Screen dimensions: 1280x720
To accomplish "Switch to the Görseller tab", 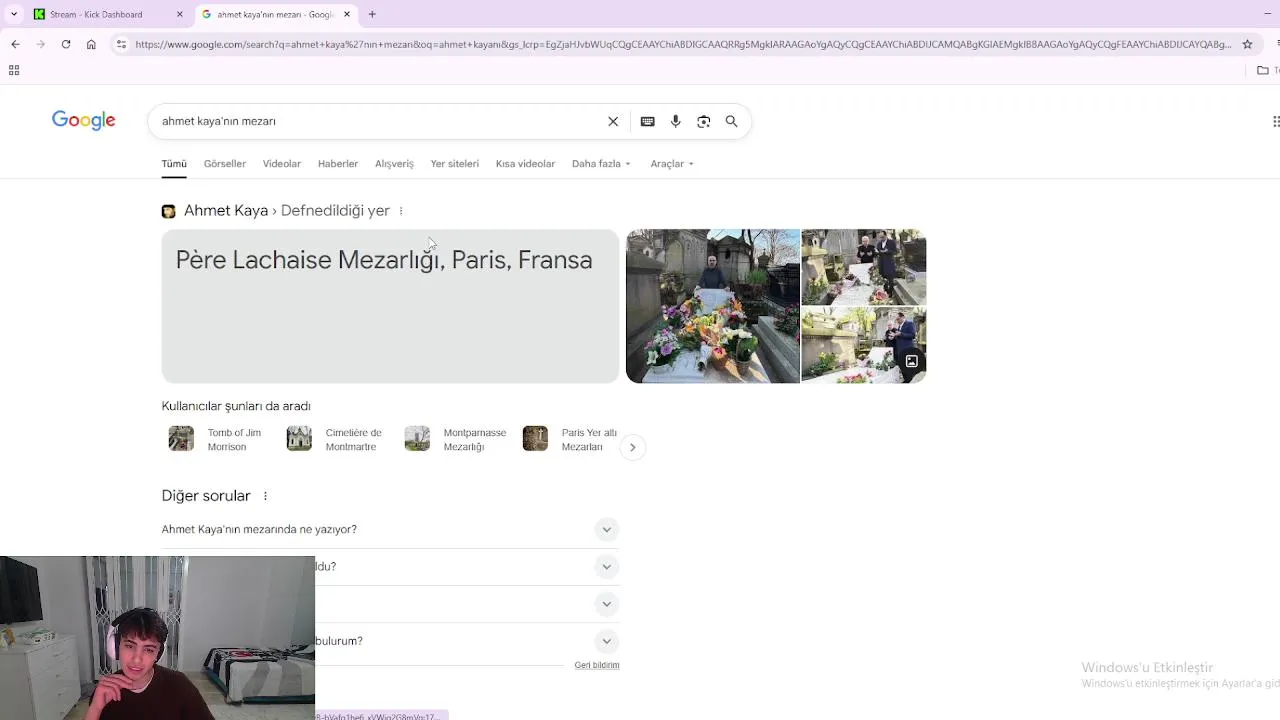I will click(x=224, y=164).
